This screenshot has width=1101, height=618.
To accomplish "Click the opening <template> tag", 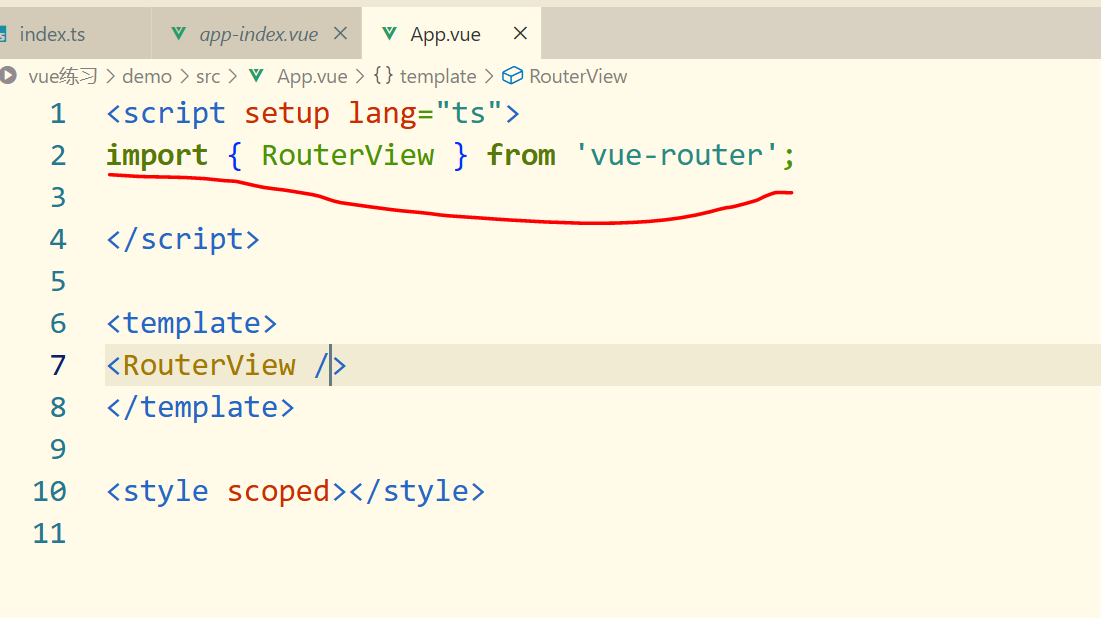I will (192, 324).
